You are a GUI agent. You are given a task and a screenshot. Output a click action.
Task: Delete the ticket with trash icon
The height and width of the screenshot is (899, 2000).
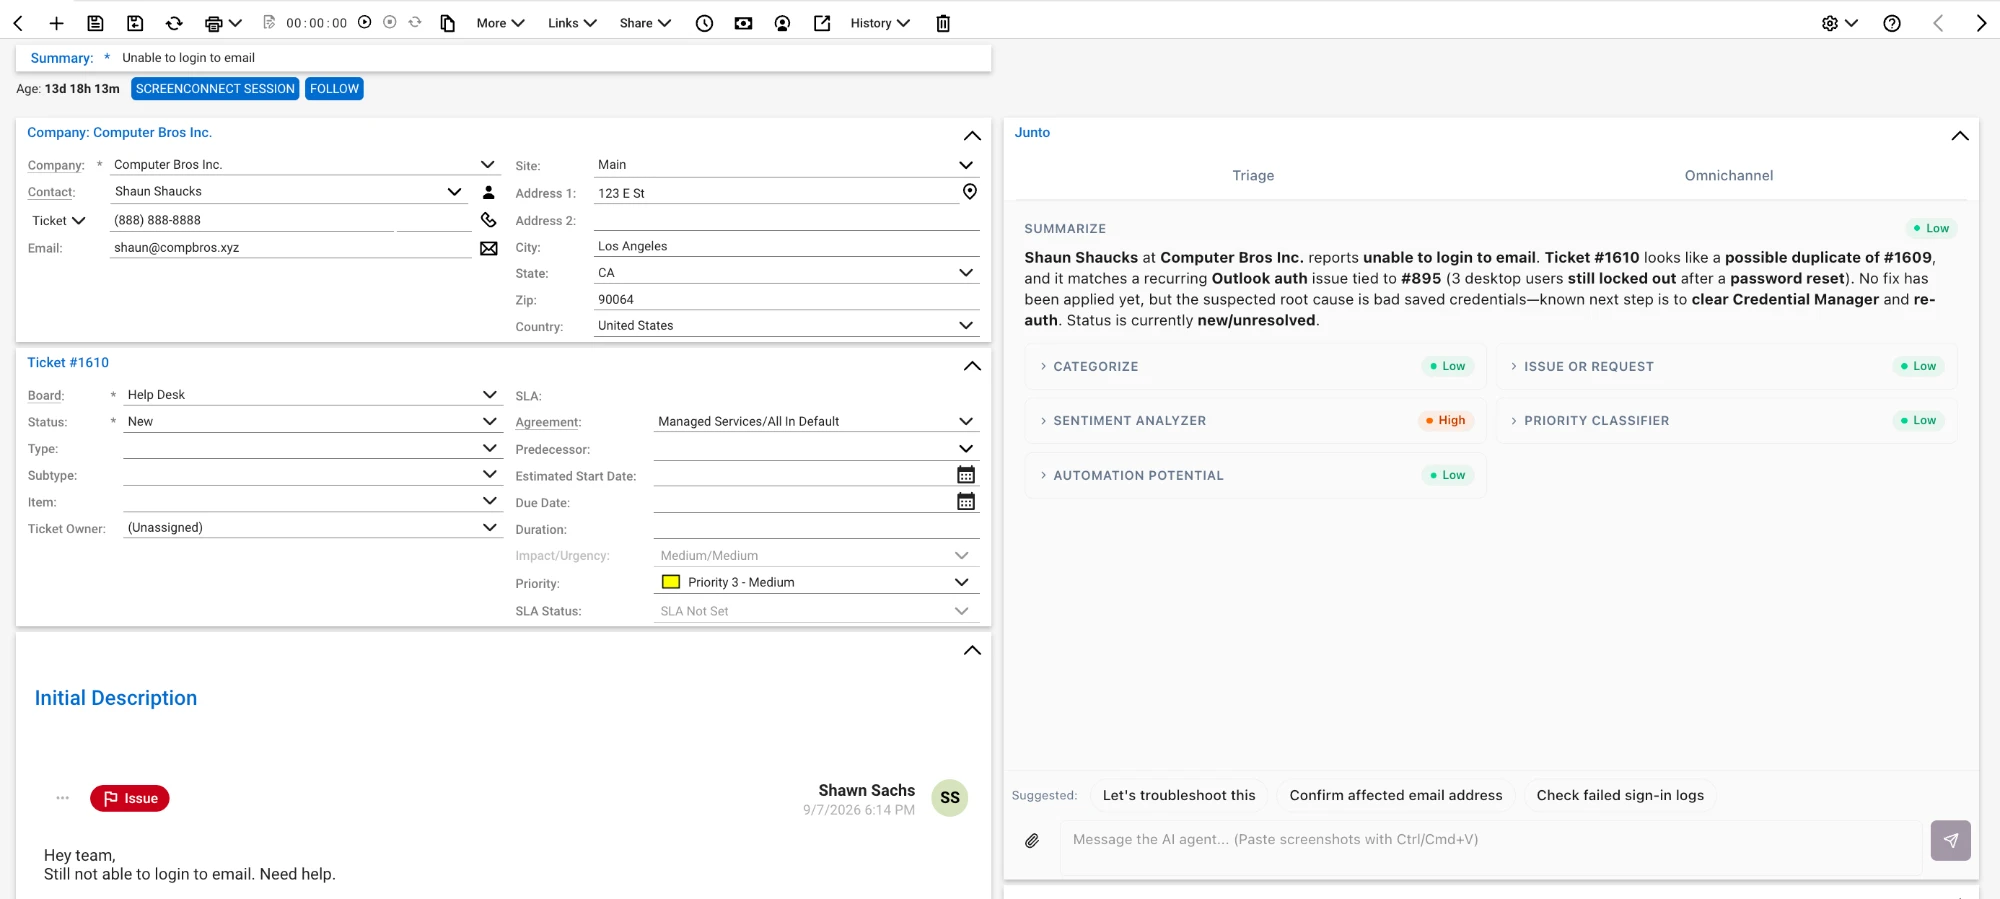(943, 23)
